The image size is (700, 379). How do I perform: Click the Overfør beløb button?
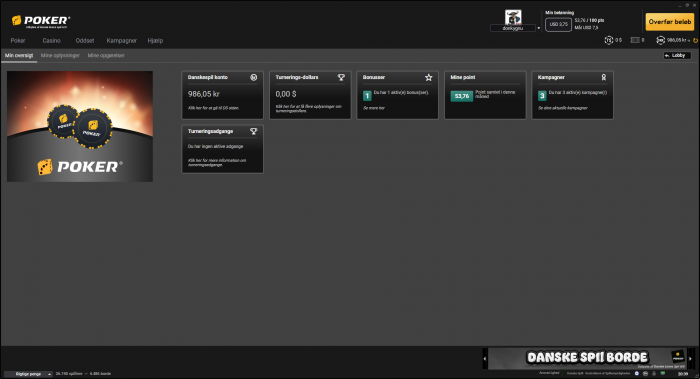[x=670, y=21]
